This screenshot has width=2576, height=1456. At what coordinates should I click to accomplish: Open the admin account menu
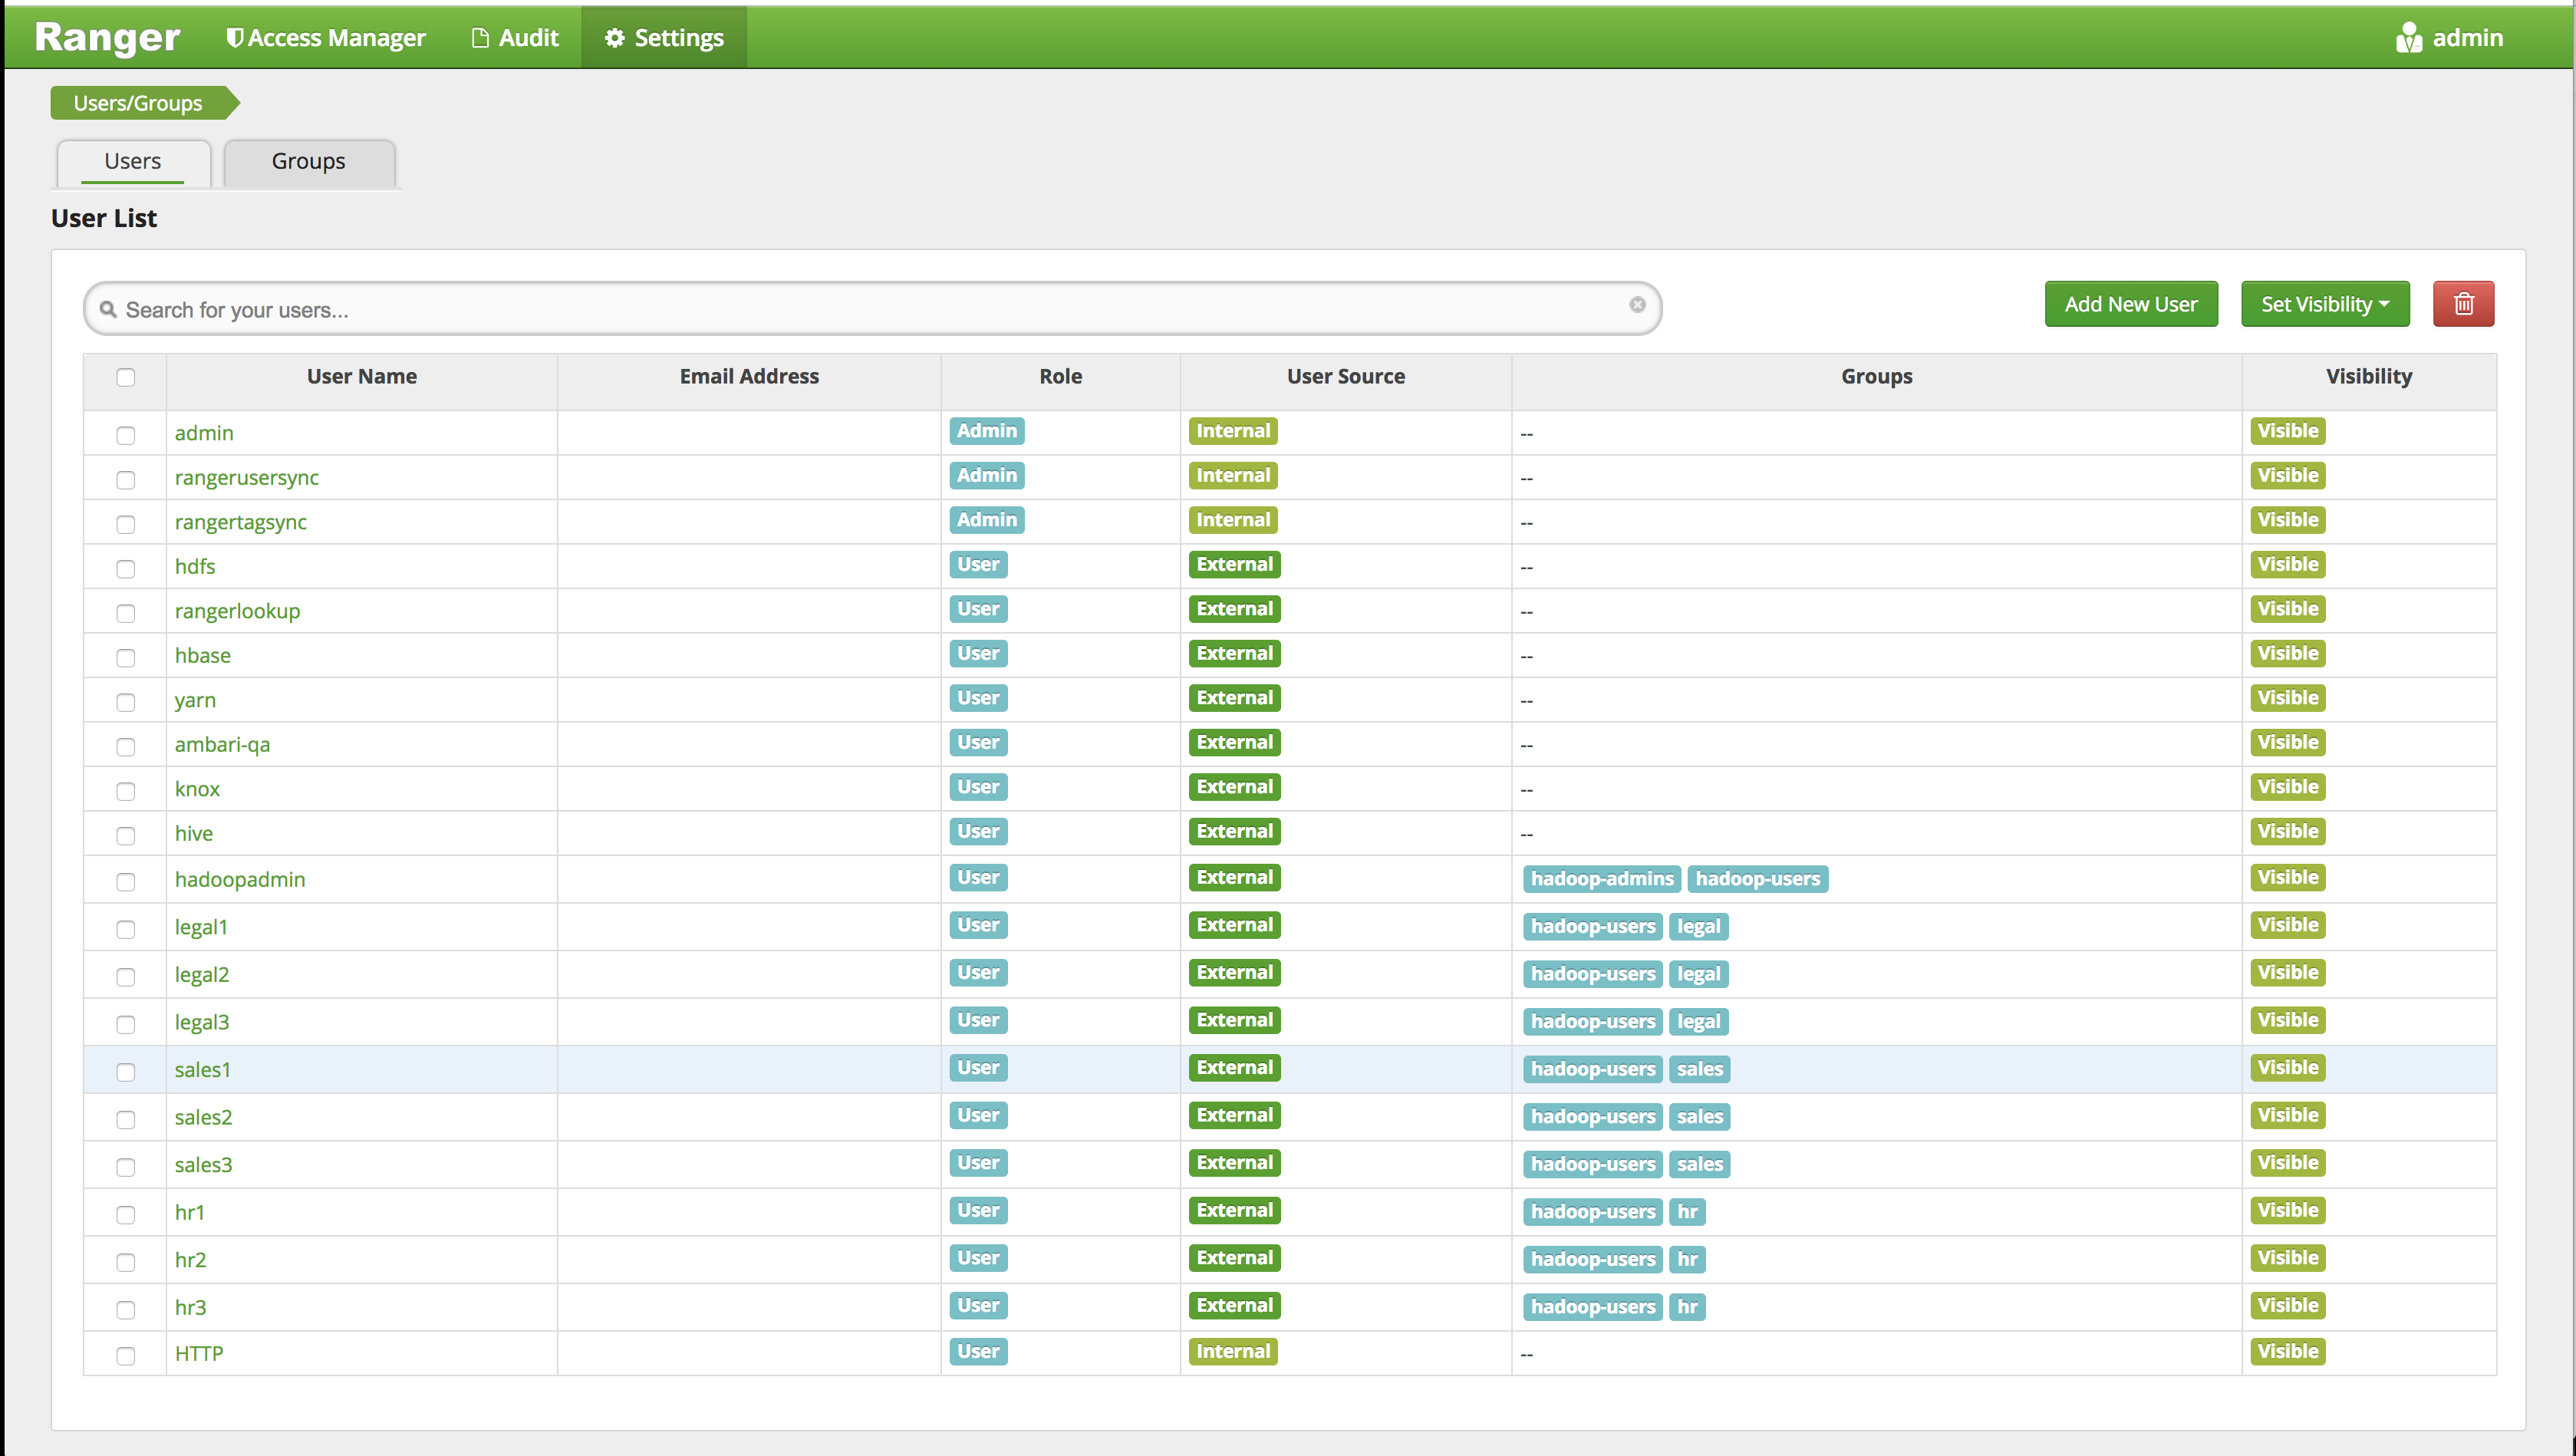pyautogui.click(x=2466, y=38)
